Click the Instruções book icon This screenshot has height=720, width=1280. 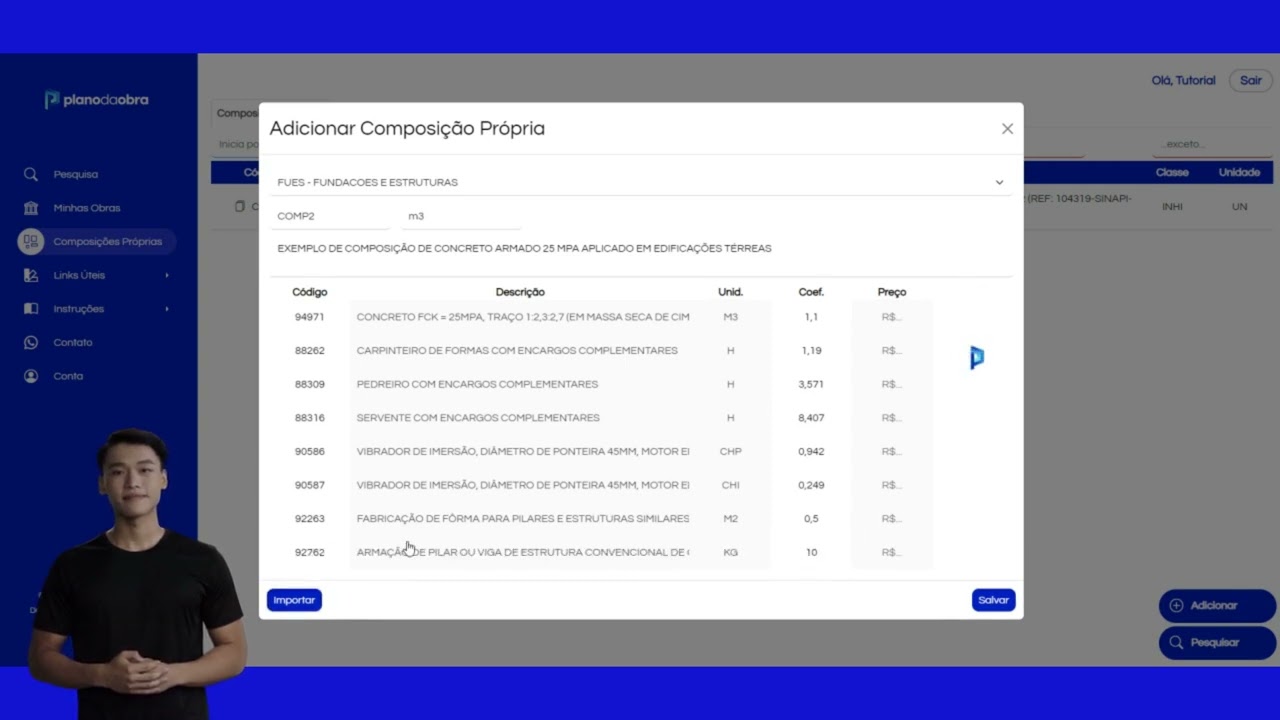pyautogui.click(x=31, y=309)
